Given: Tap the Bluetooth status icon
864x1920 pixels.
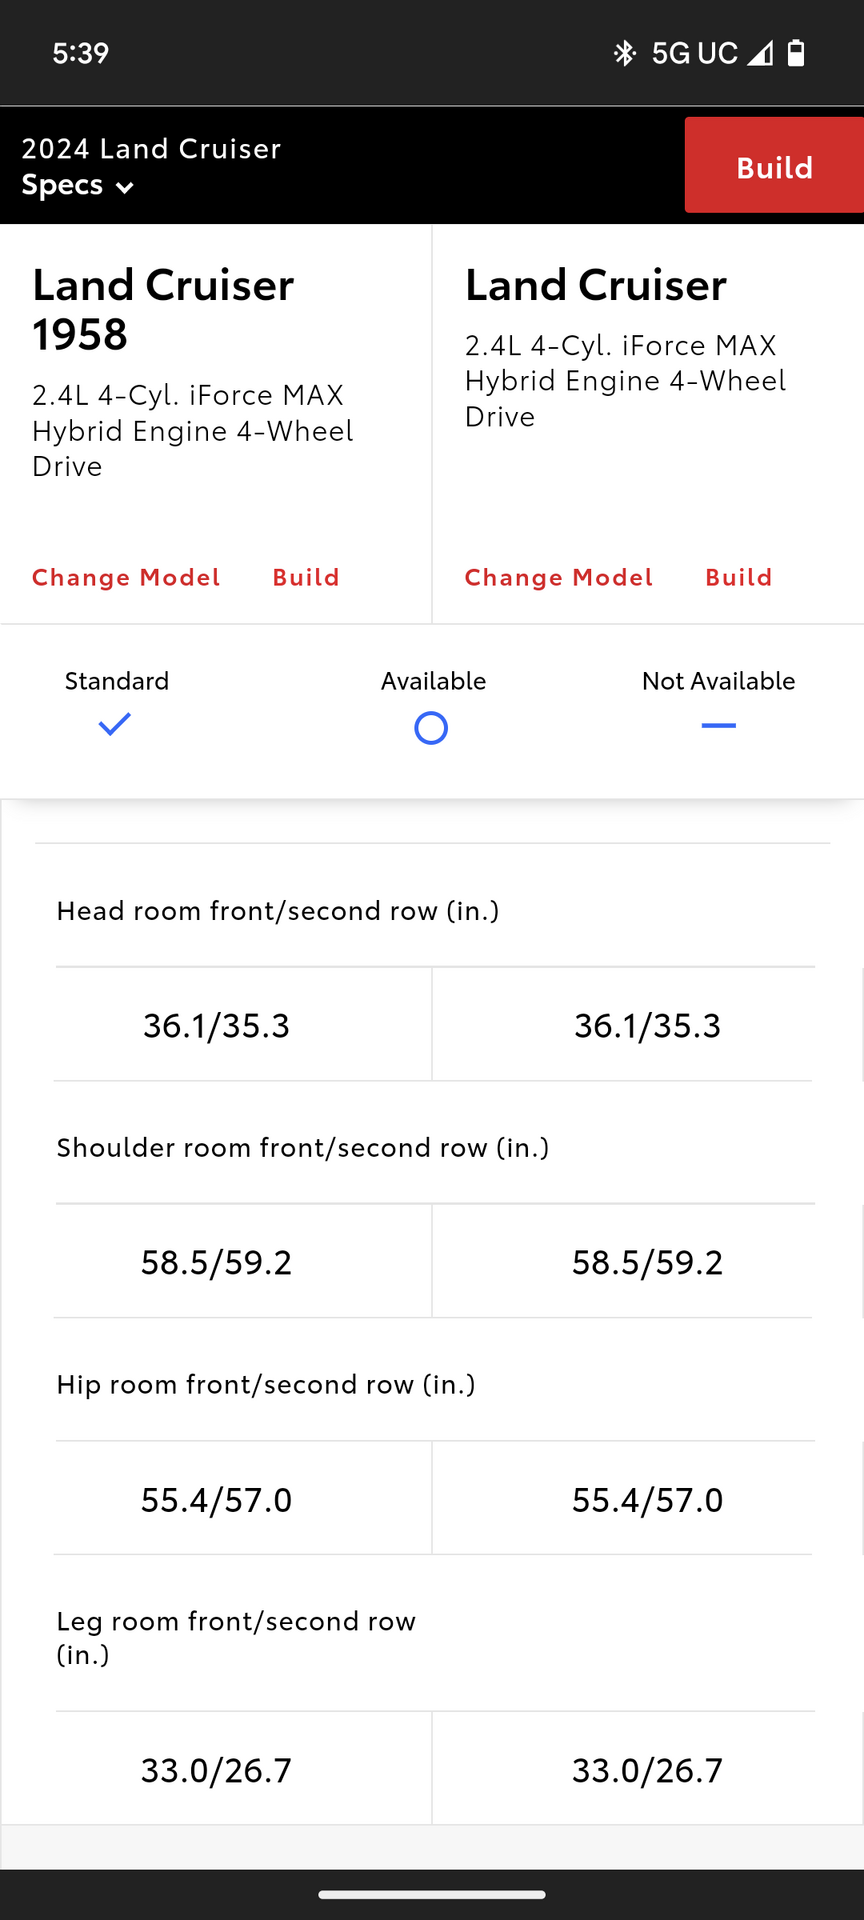Looking at the screenshot, I should coord(625,53).
